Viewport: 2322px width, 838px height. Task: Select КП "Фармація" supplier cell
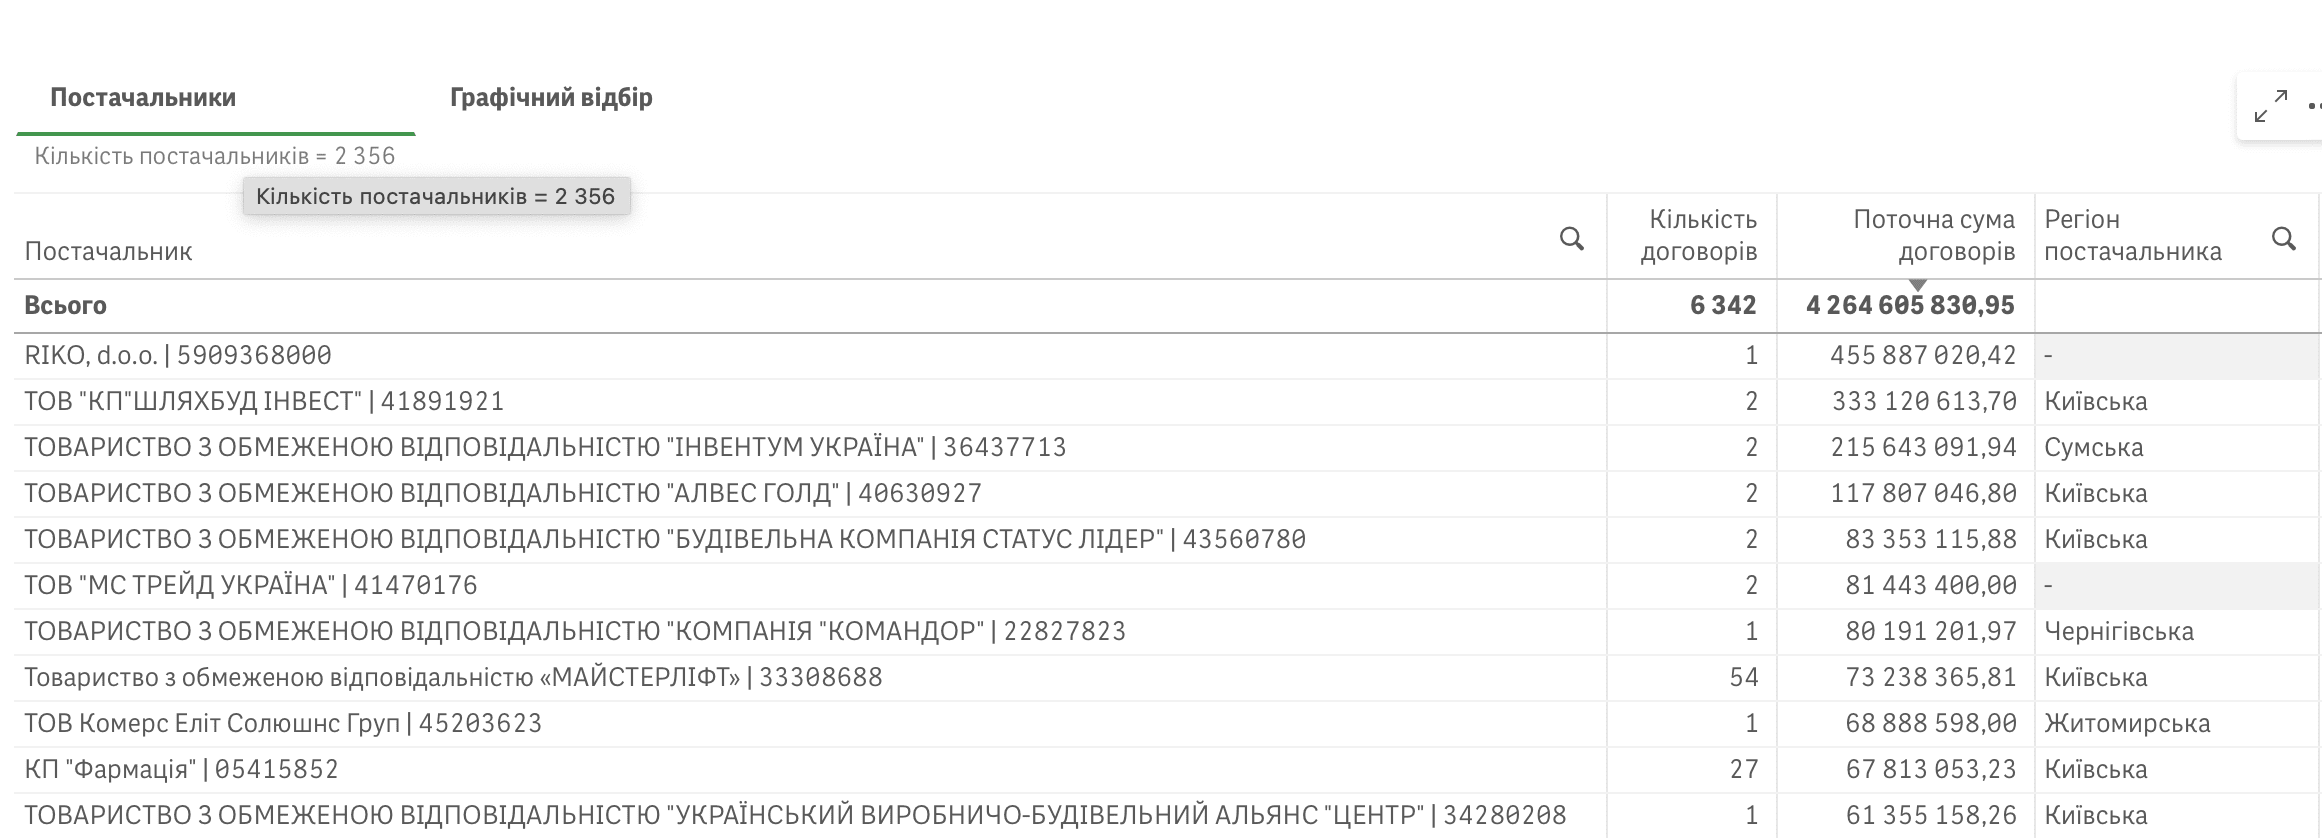pos(181,770)
